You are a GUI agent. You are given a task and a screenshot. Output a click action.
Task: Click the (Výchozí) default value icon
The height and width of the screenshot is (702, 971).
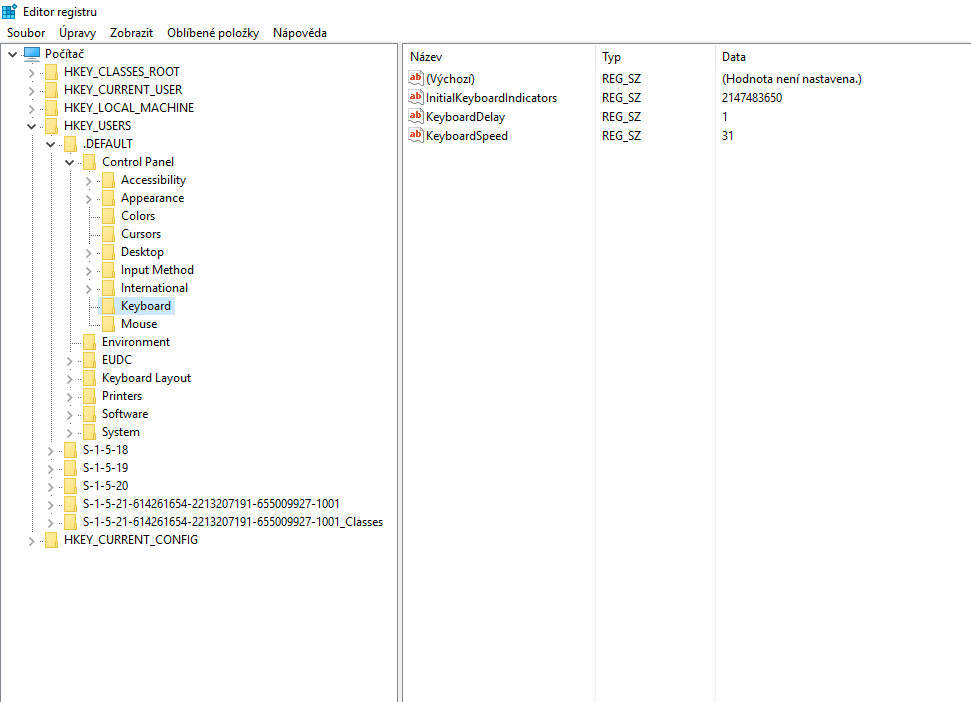pyautogui.click(x=416, y=78)
